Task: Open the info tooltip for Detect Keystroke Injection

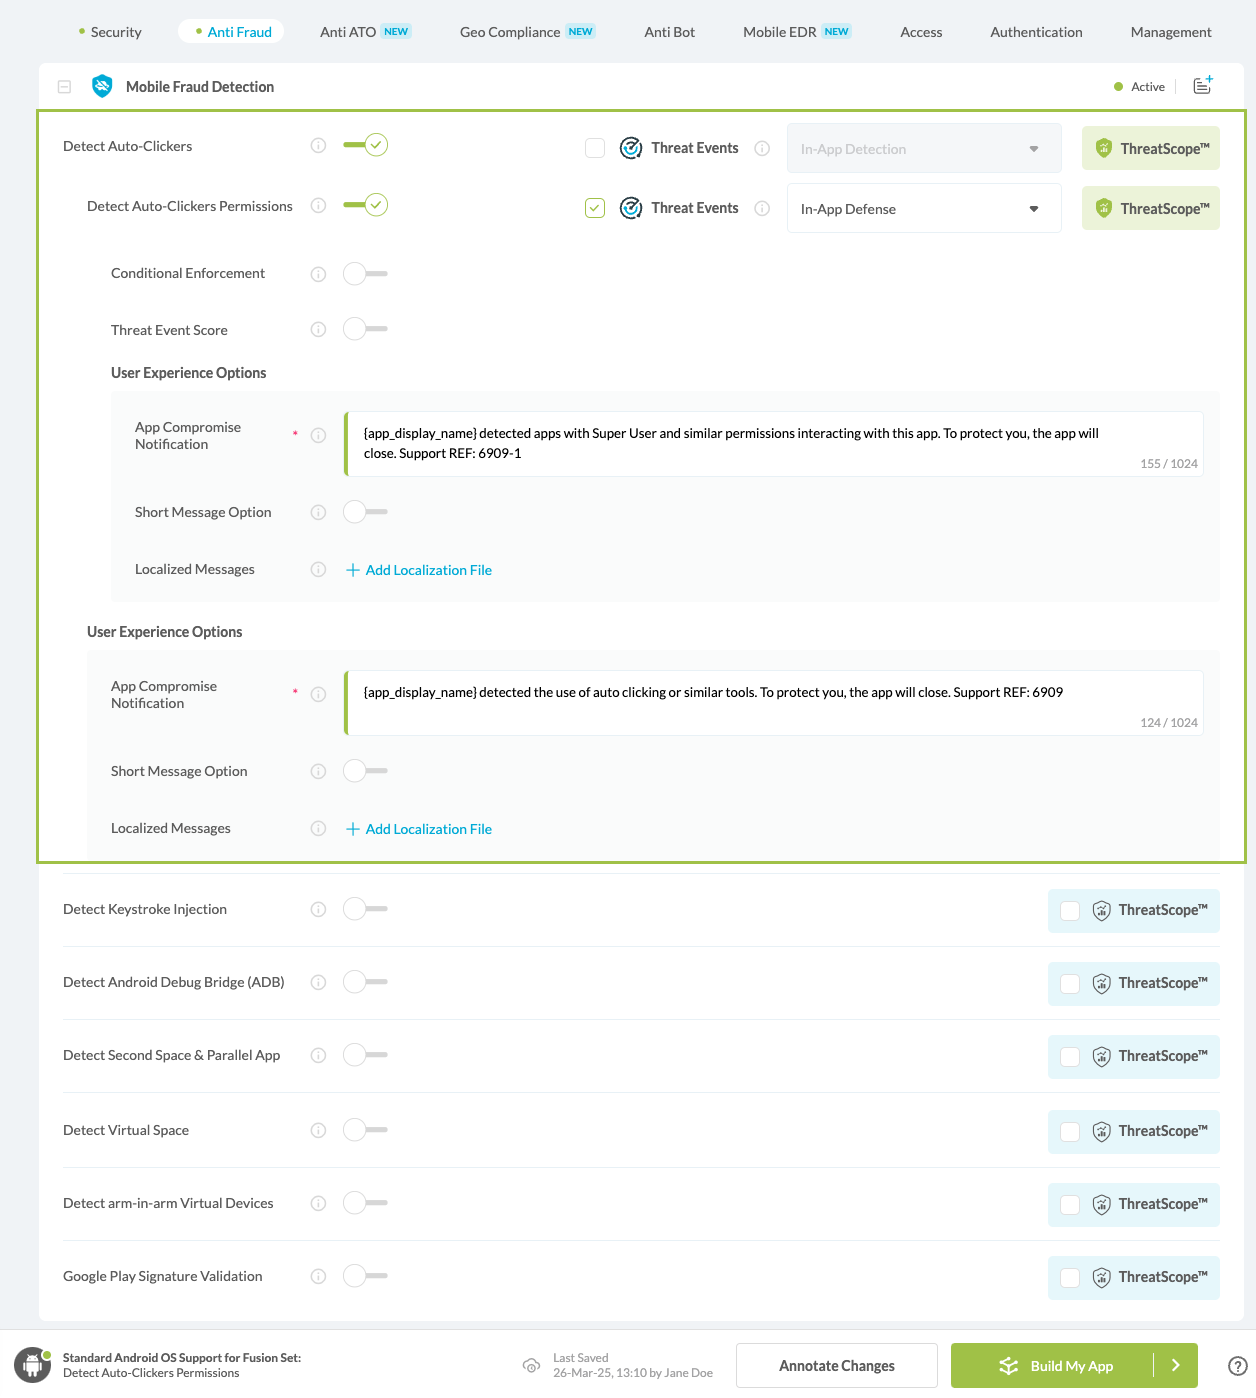Action: coord(318,909)
